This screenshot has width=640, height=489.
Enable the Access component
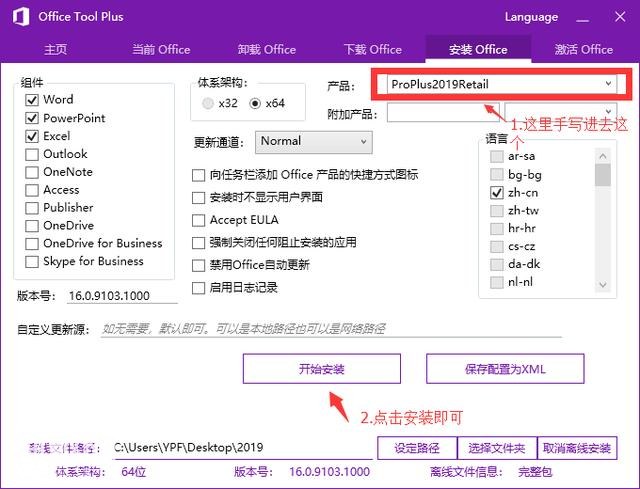click(x=32, y=190)
